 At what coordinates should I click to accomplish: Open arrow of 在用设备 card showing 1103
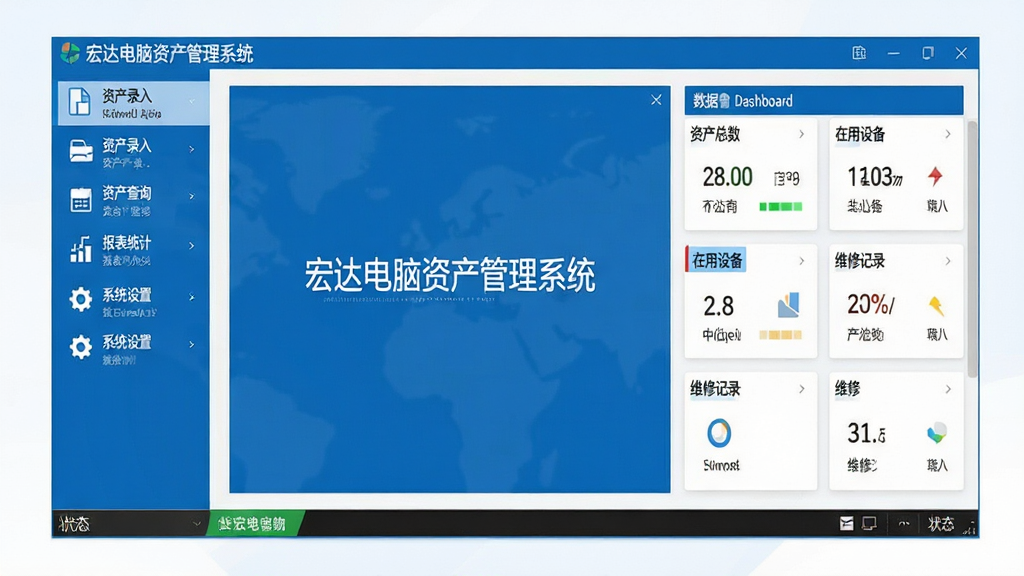pyautogui.click(x=948, y=134)
